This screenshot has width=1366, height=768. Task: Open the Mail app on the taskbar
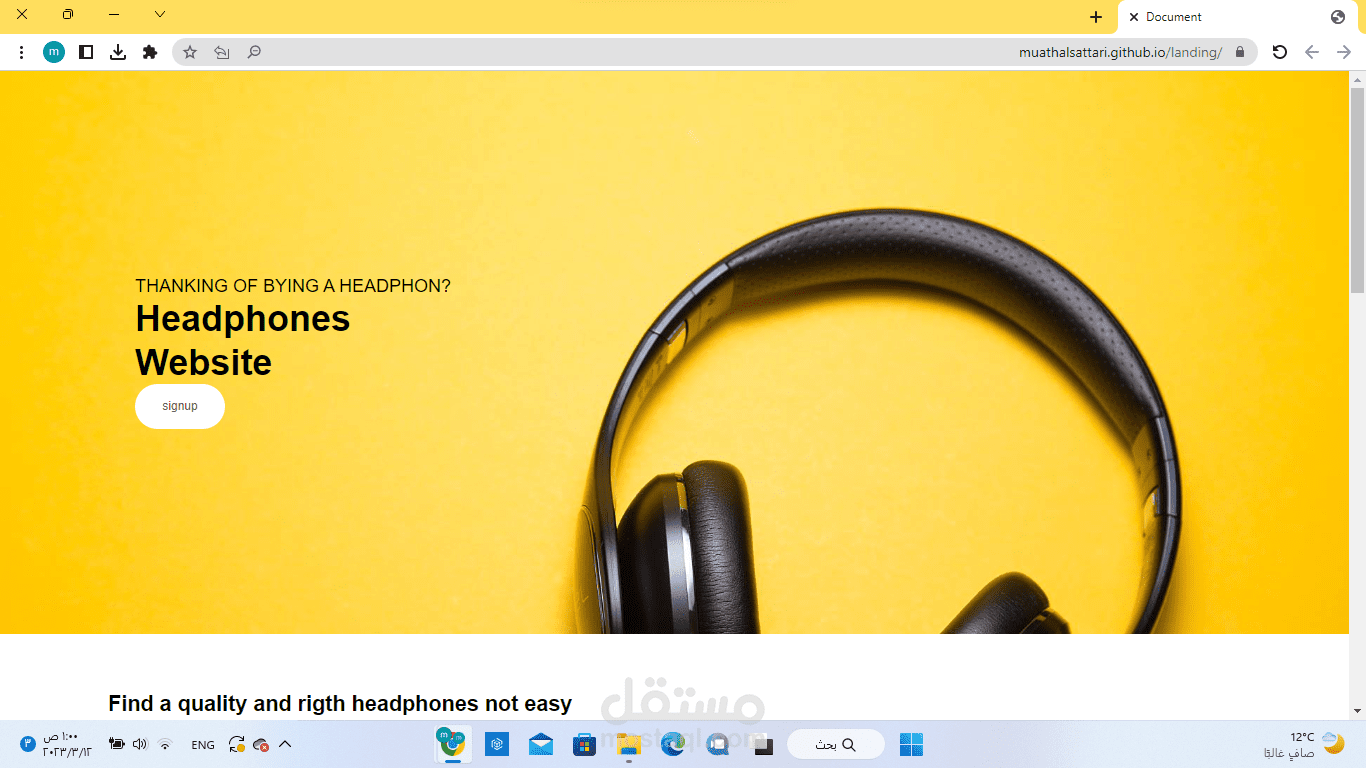pos(541,744)
